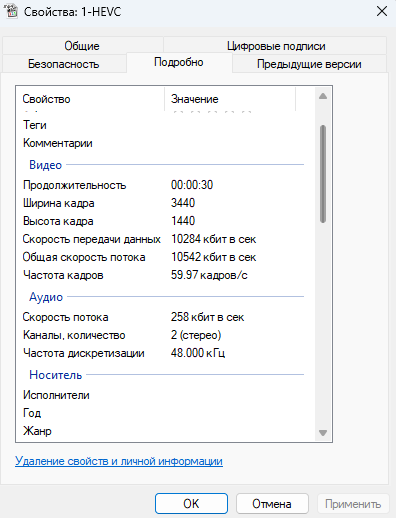Click the Значение column header
This screenshot has width=396, height=518.
coord(230,99)
